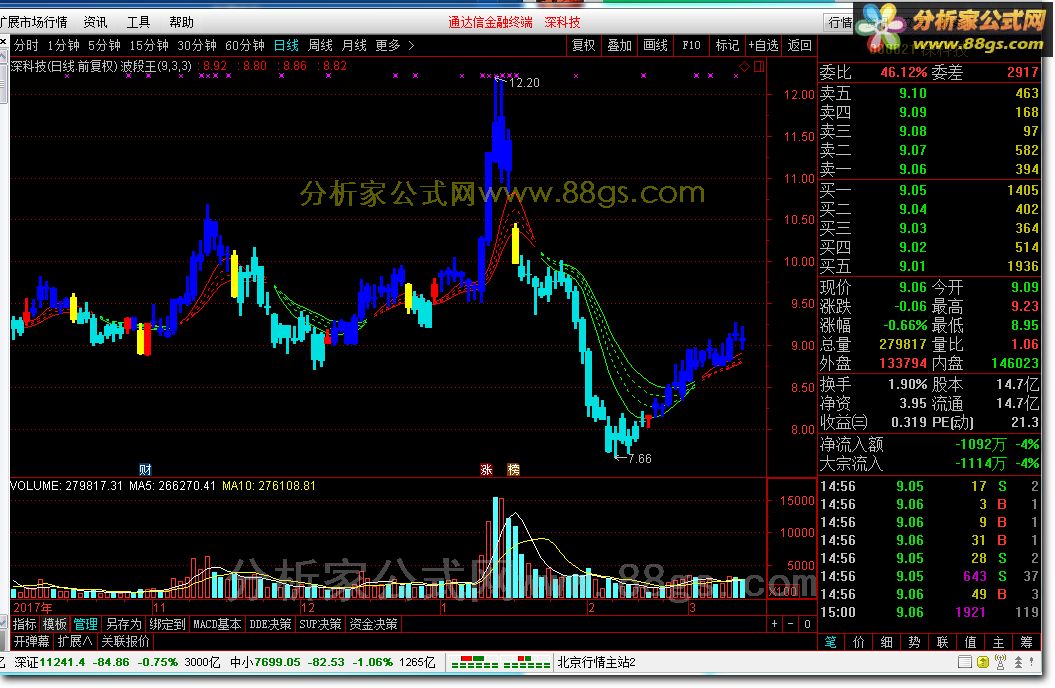Click the red diamond icon above the chart

tap(744, 67)
